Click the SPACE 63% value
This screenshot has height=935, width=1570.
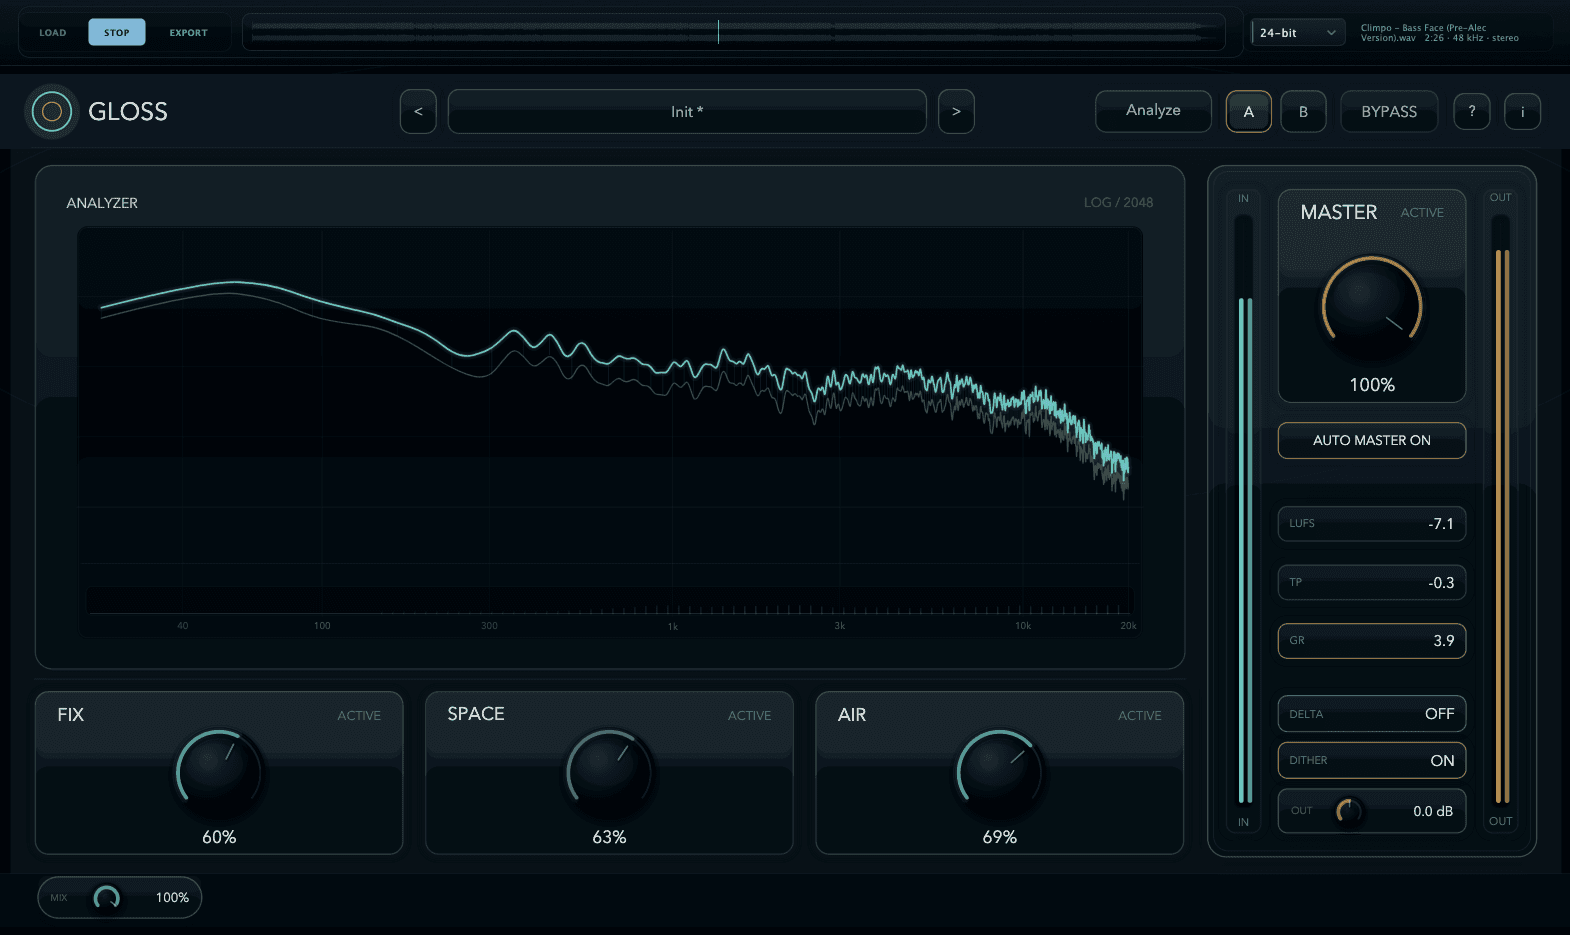click(609, 838)
